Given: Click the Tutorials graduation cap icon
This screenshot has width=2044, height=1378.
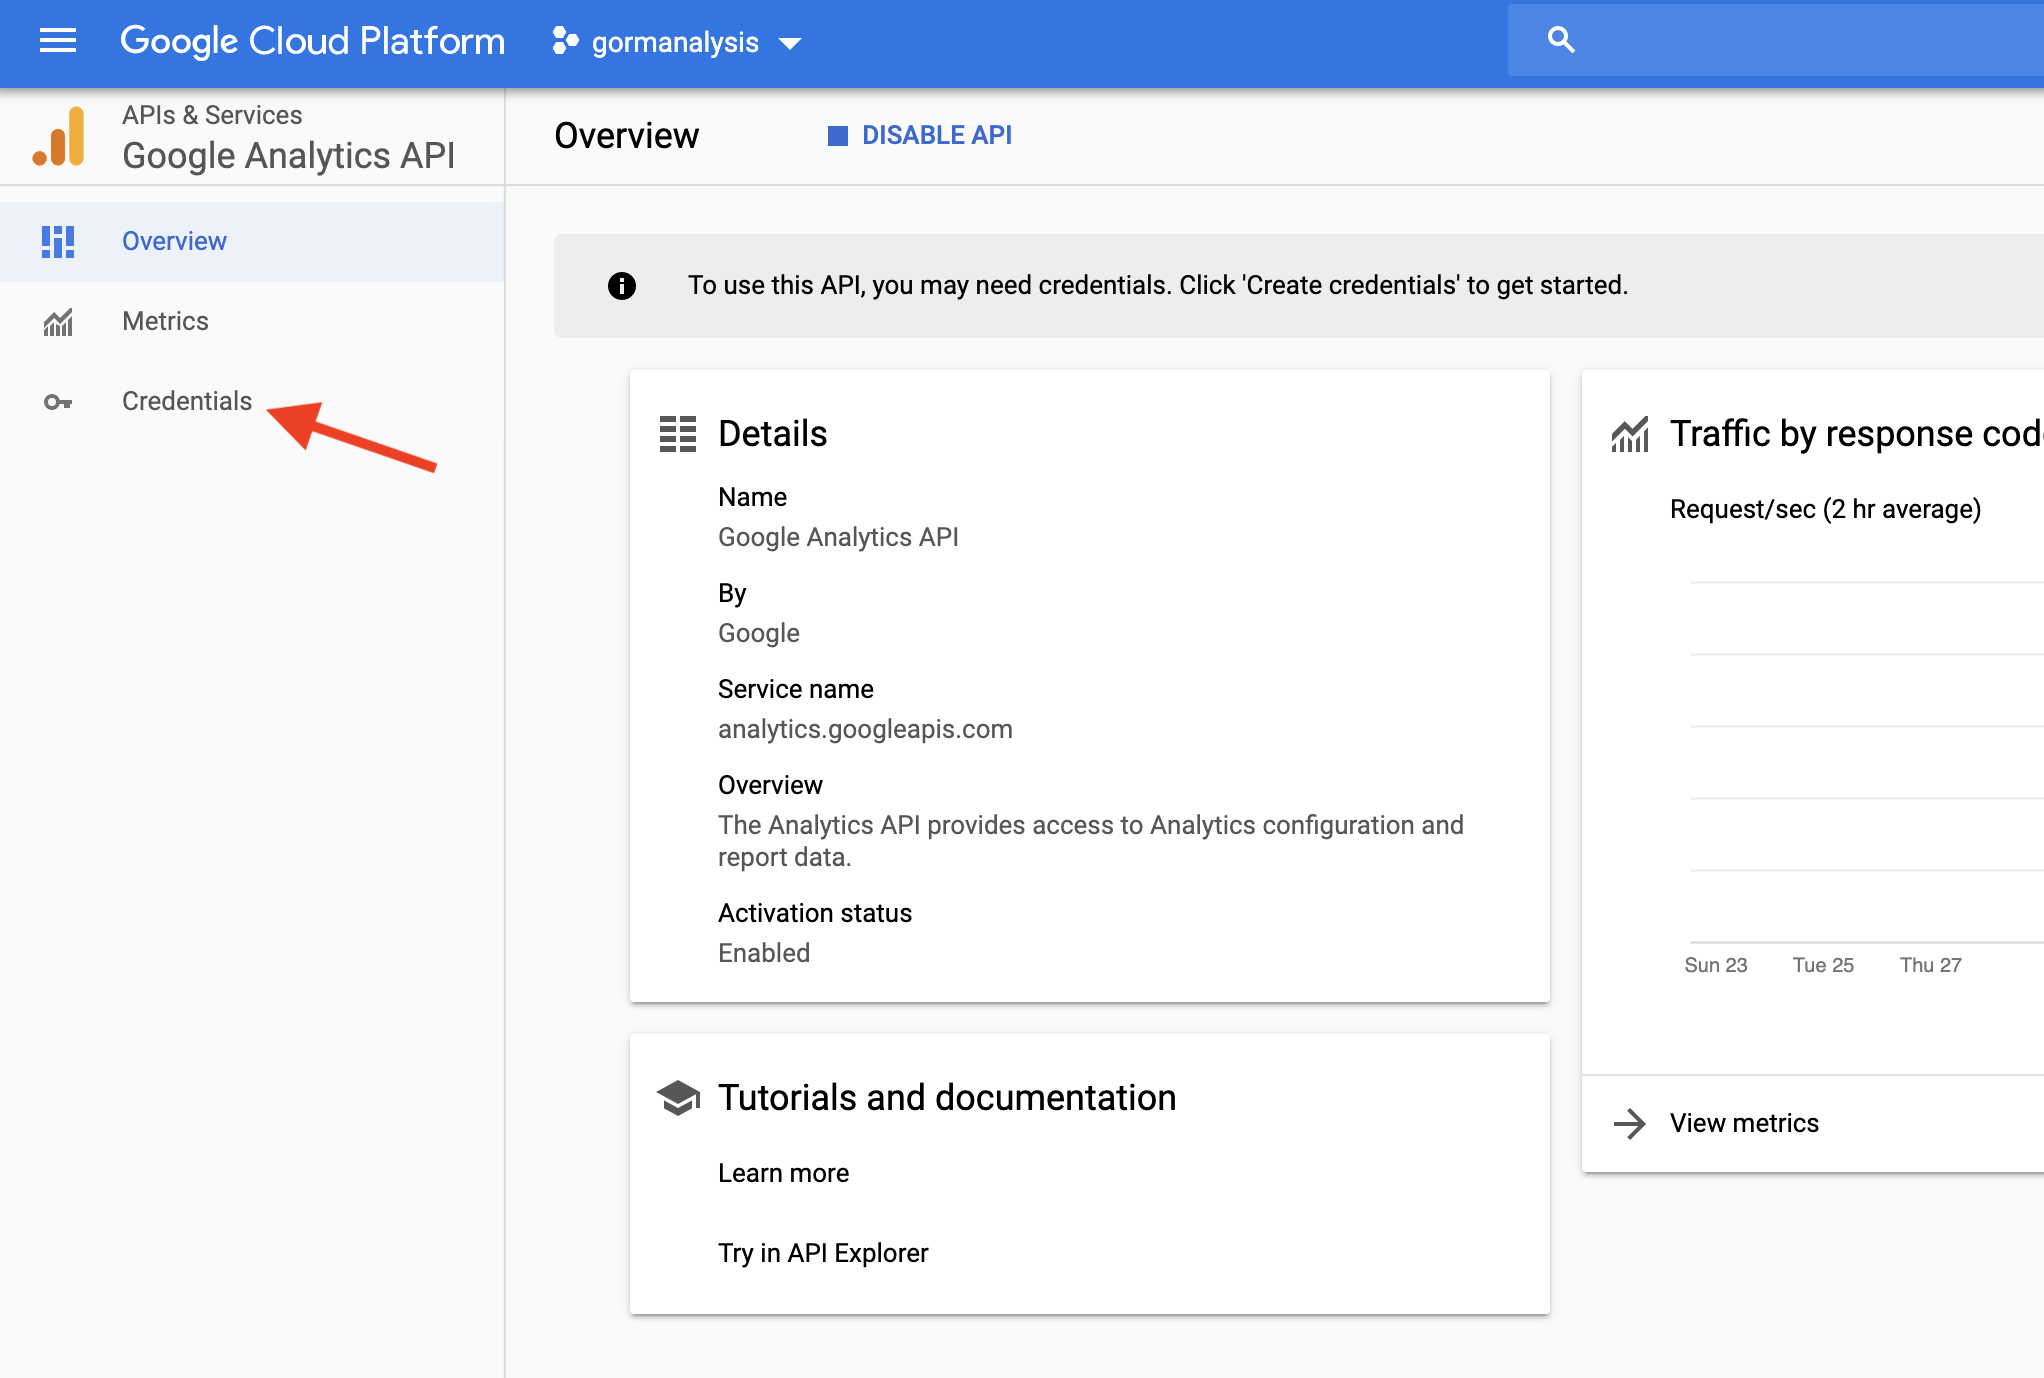Looking at the screenshot, I should 678,1098.
